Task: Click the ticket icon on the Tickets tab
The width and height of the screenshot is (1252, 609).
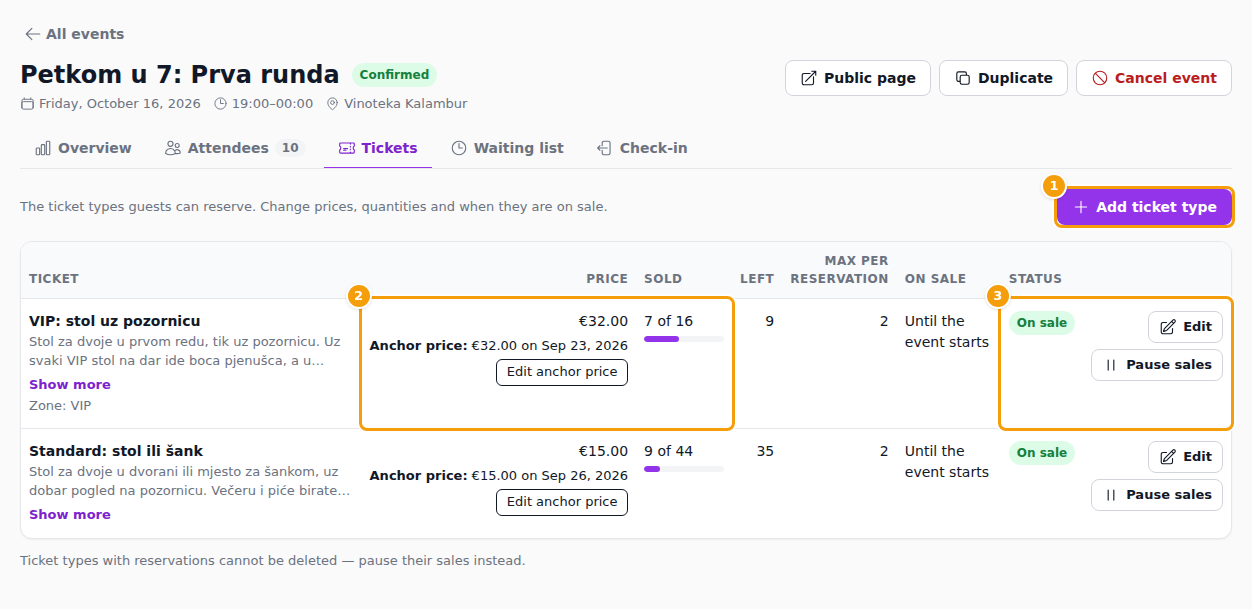Action: [347, 148]
